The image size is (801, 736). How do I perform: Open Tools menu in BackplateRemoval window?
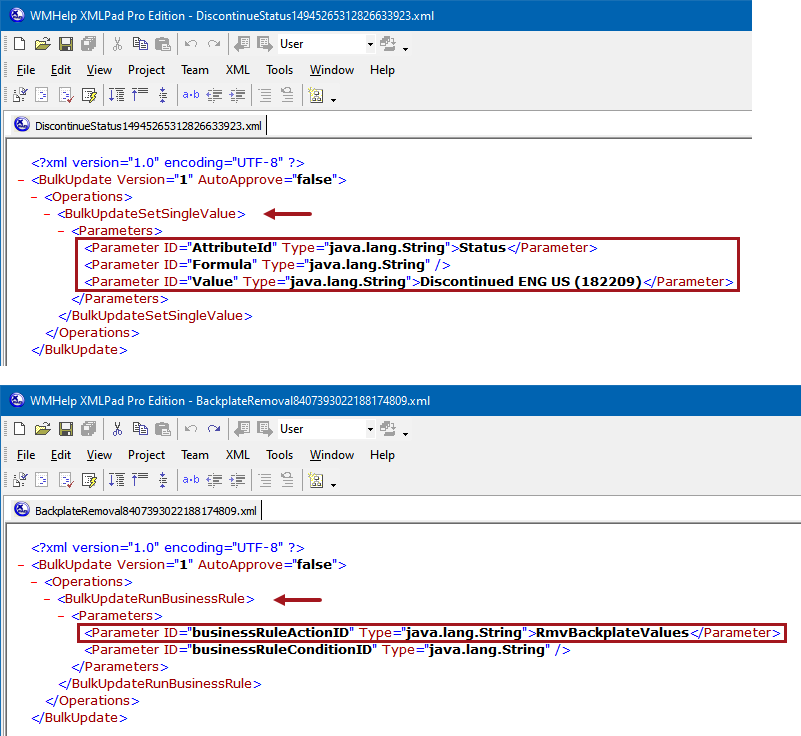(x=279, y=455)
